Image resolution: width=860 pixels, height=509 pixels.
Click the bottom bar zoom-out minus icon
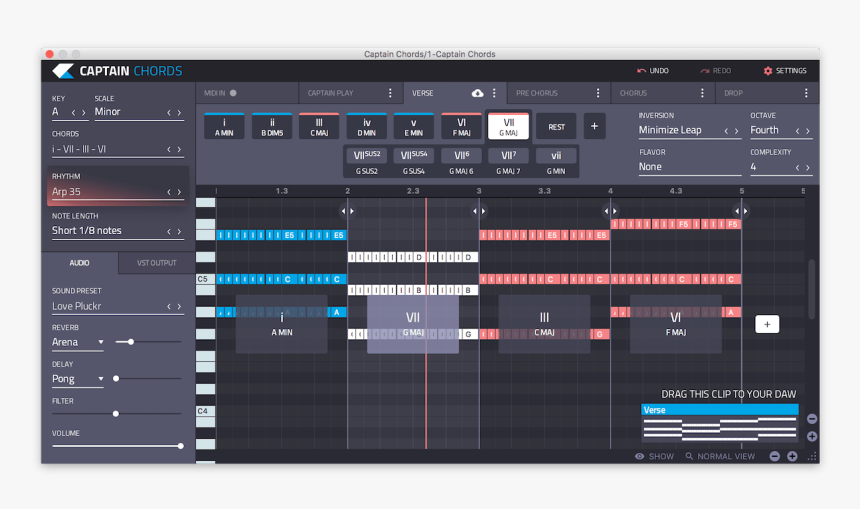[x=774, y=456]
